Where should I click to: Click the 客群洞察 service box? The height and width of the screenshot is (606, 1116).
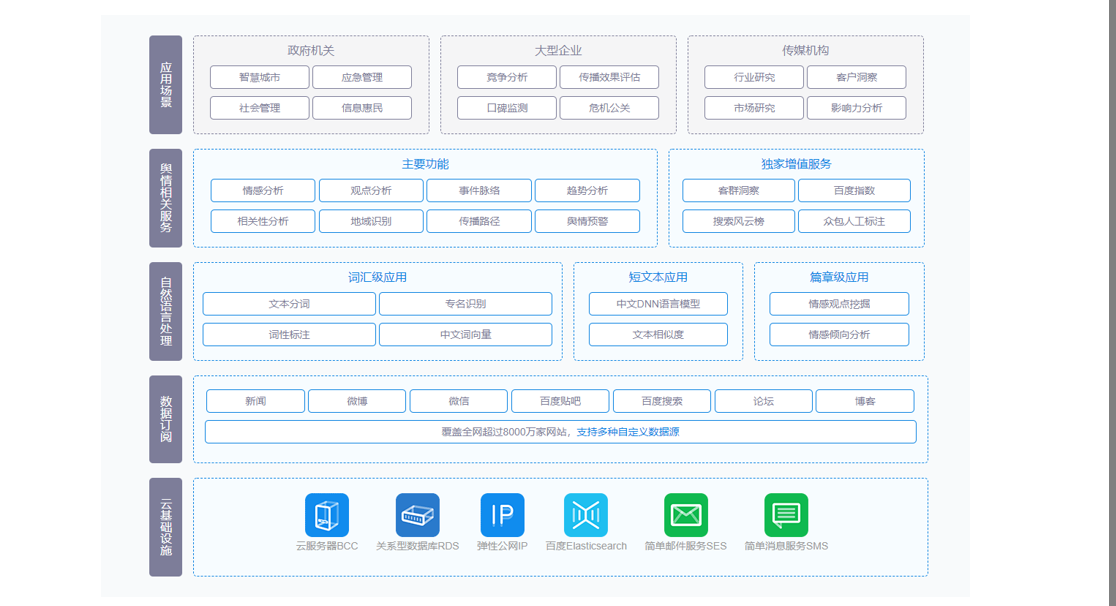pos(739,190)
